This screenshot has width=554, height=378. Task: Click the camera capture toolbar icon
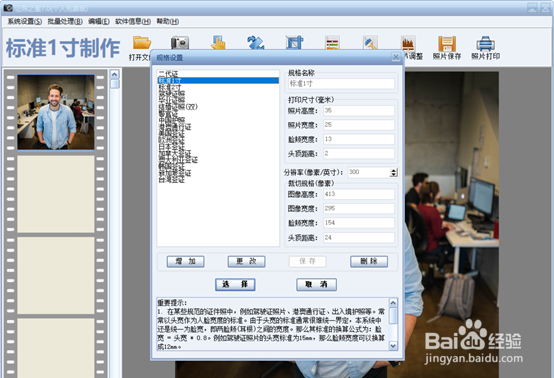tap(180, 43)
